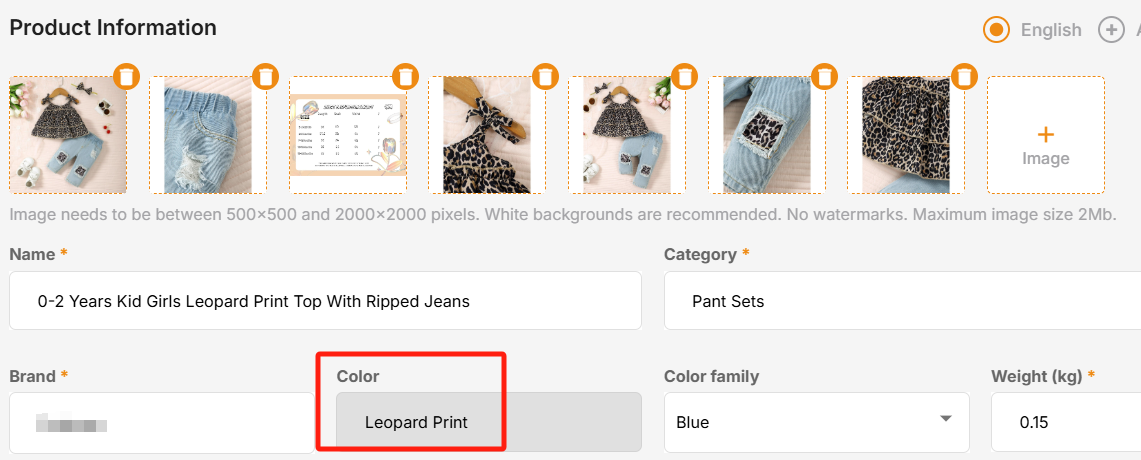Delete the leopard patch jeans image
Viewport: 1141px width, 460px height.
tap(824, 76)
